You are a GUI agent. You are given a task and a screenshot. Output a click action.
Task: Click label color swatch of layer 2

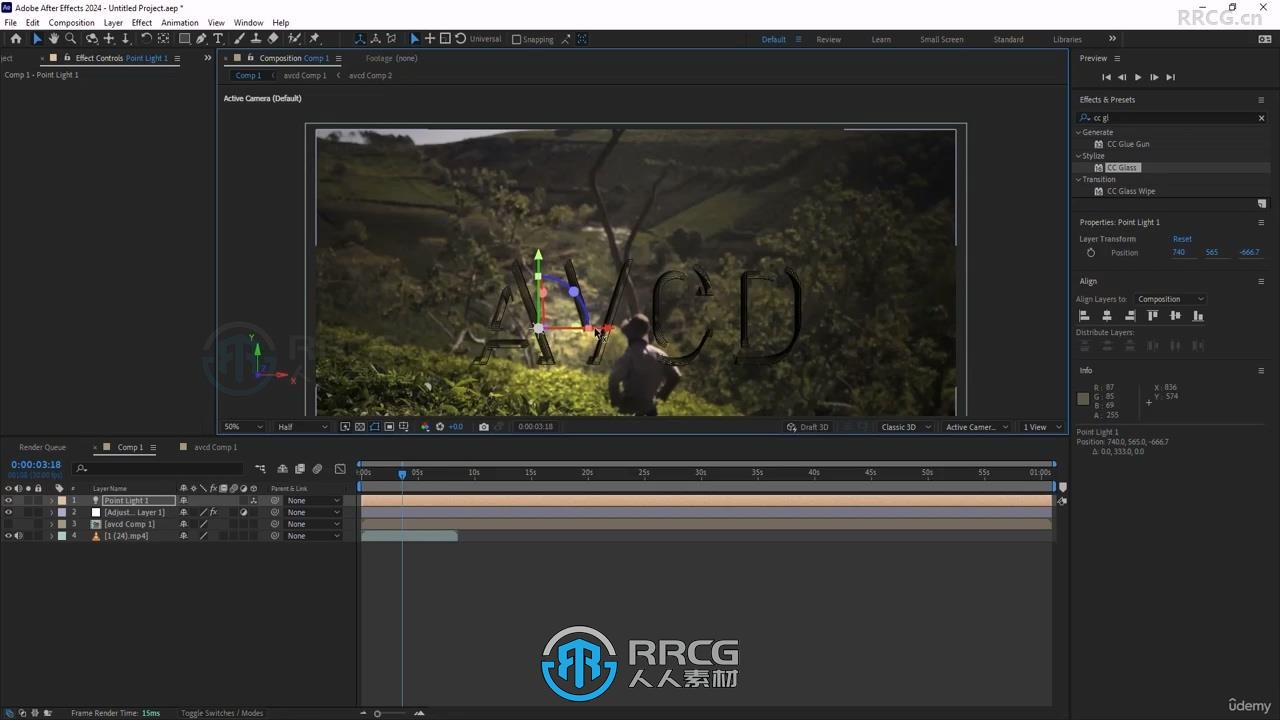coord(62,512)
